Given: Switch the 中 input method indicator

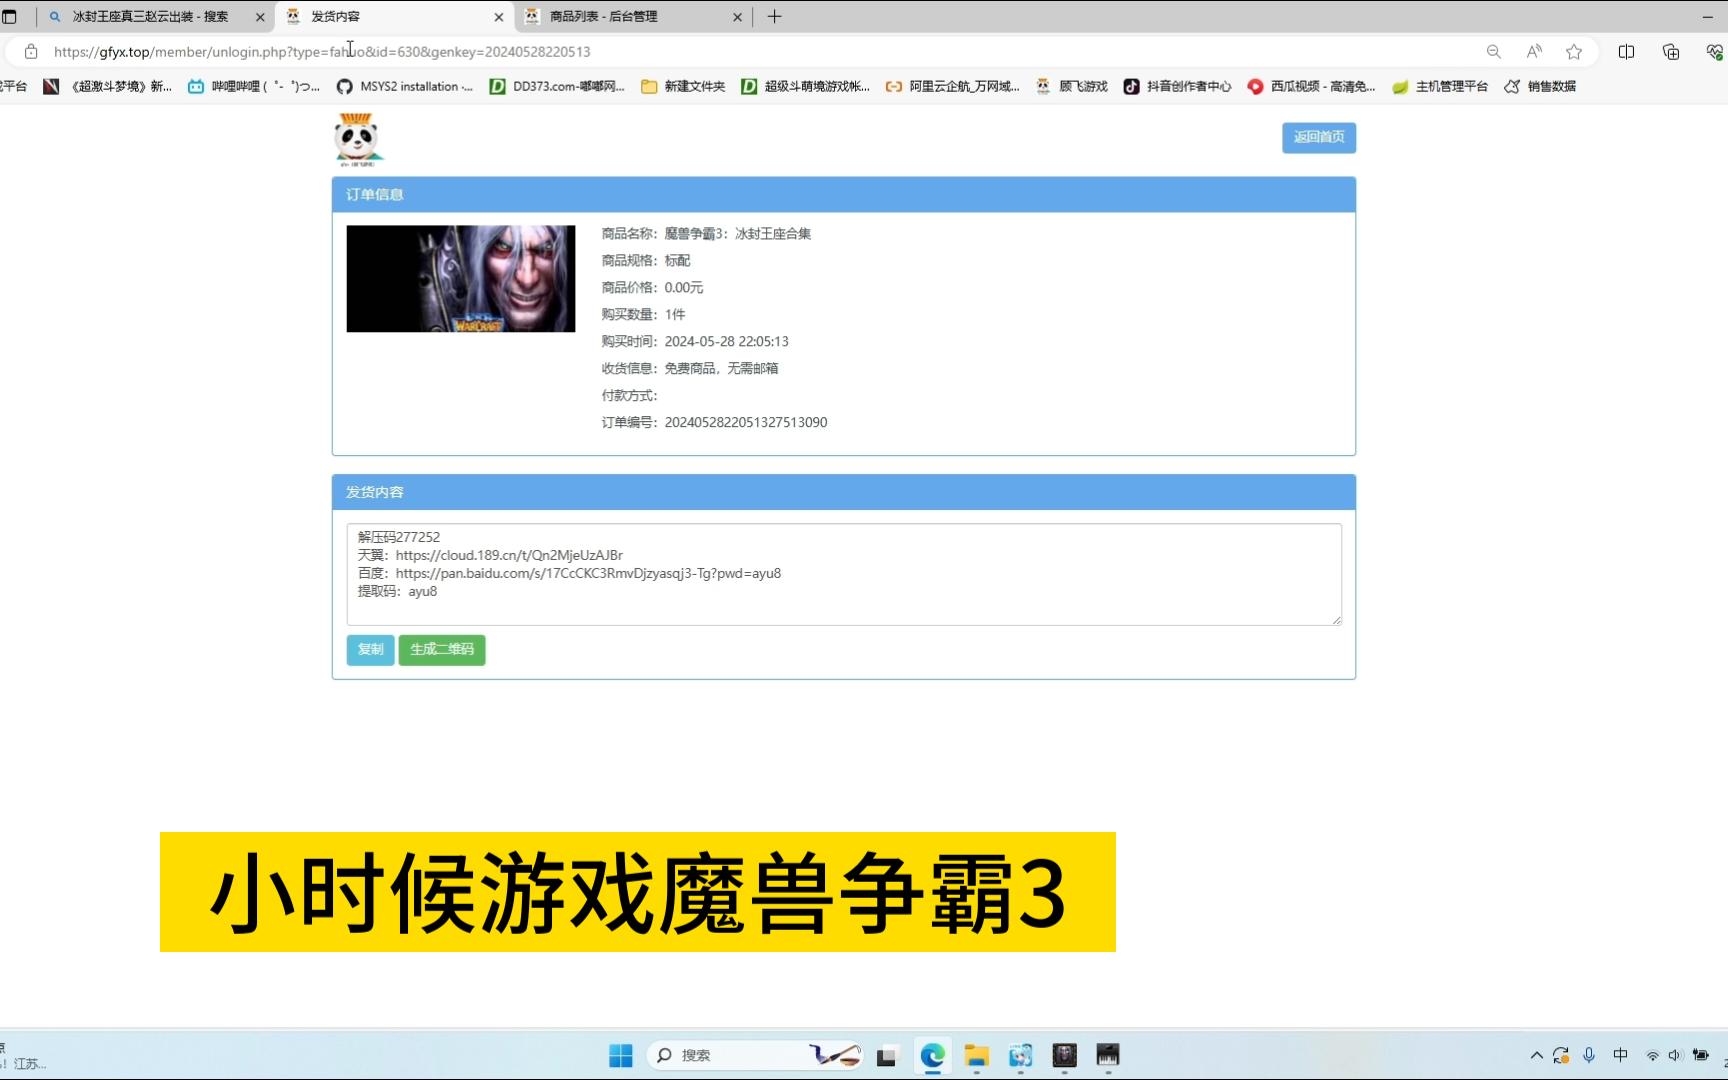Looking at the screenshot, I should pyautogui.click(x=1621, y=1056).
